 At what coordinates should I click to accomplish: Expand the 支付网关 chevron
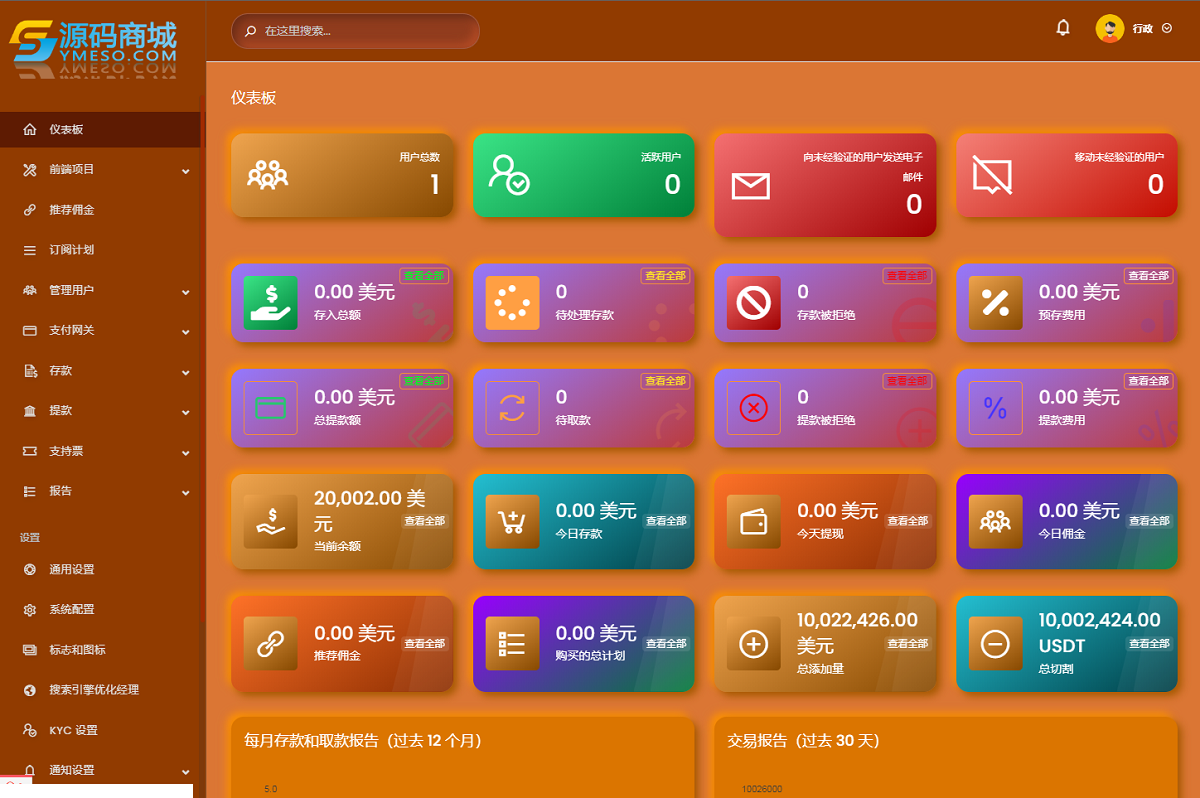tap(185, 332)
